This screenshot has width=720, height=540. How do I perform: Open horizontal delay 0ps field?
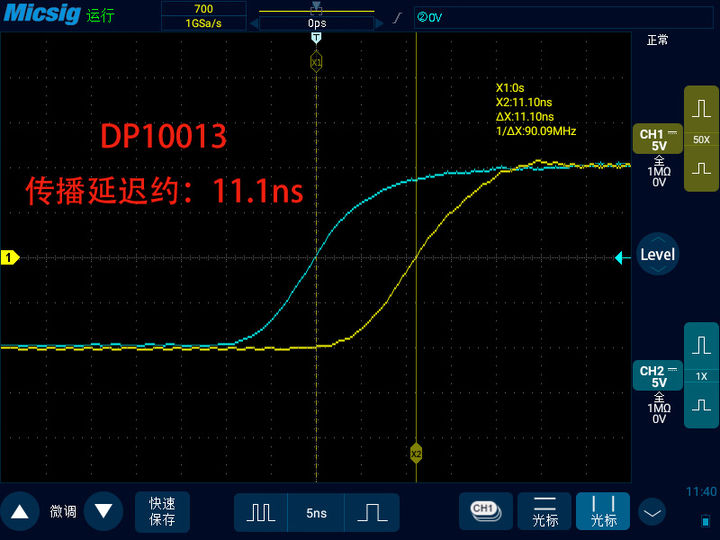click(317, 23)
